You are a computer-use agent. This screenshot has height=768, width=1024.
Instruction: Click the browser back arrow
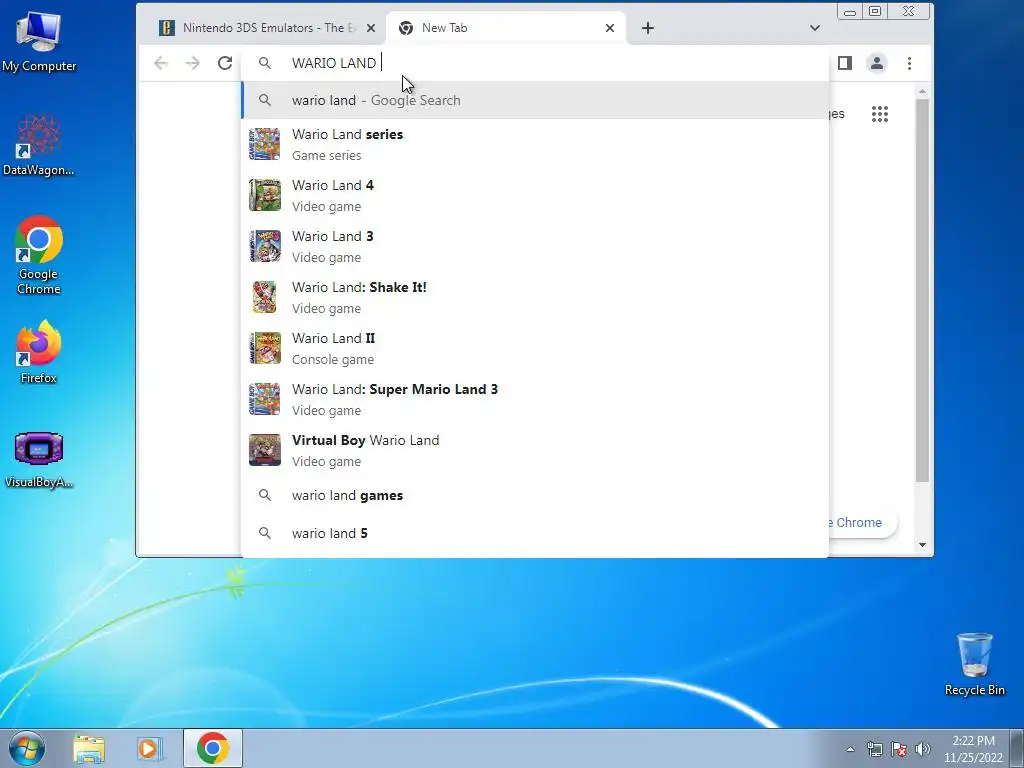coord(161,63)
